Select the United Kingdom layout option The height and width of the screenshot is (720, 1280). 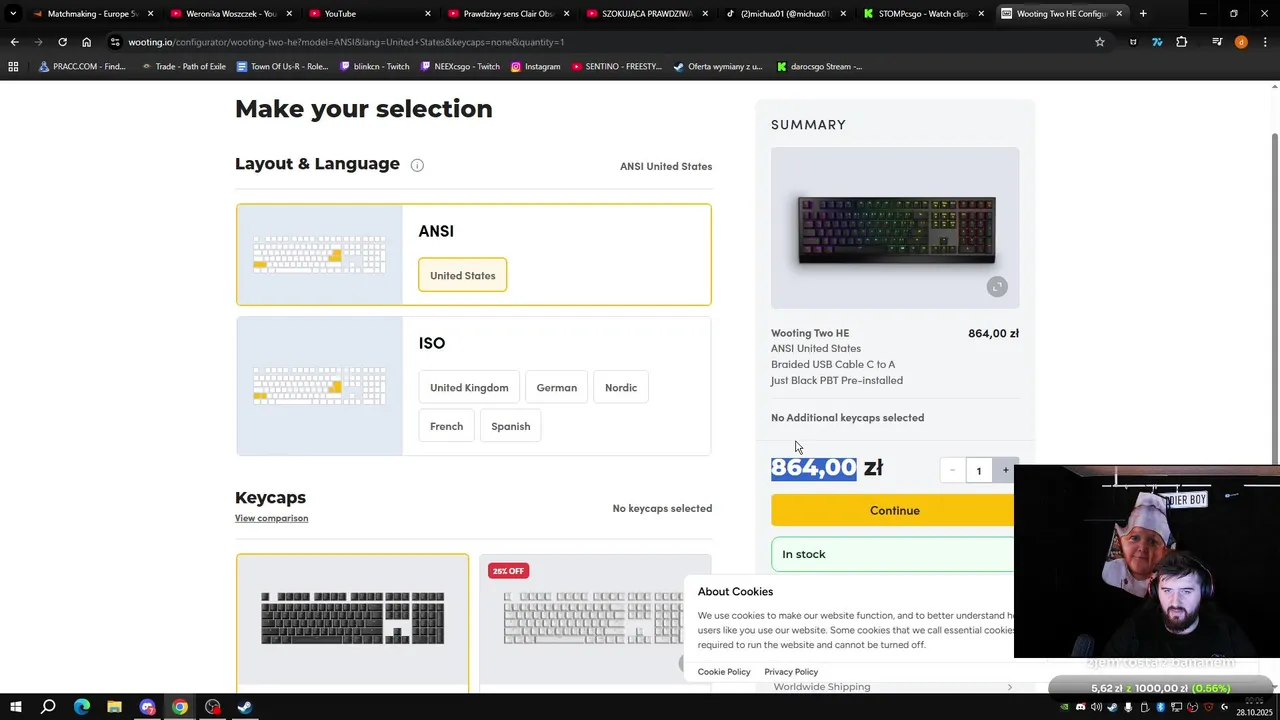pos(469,387)
